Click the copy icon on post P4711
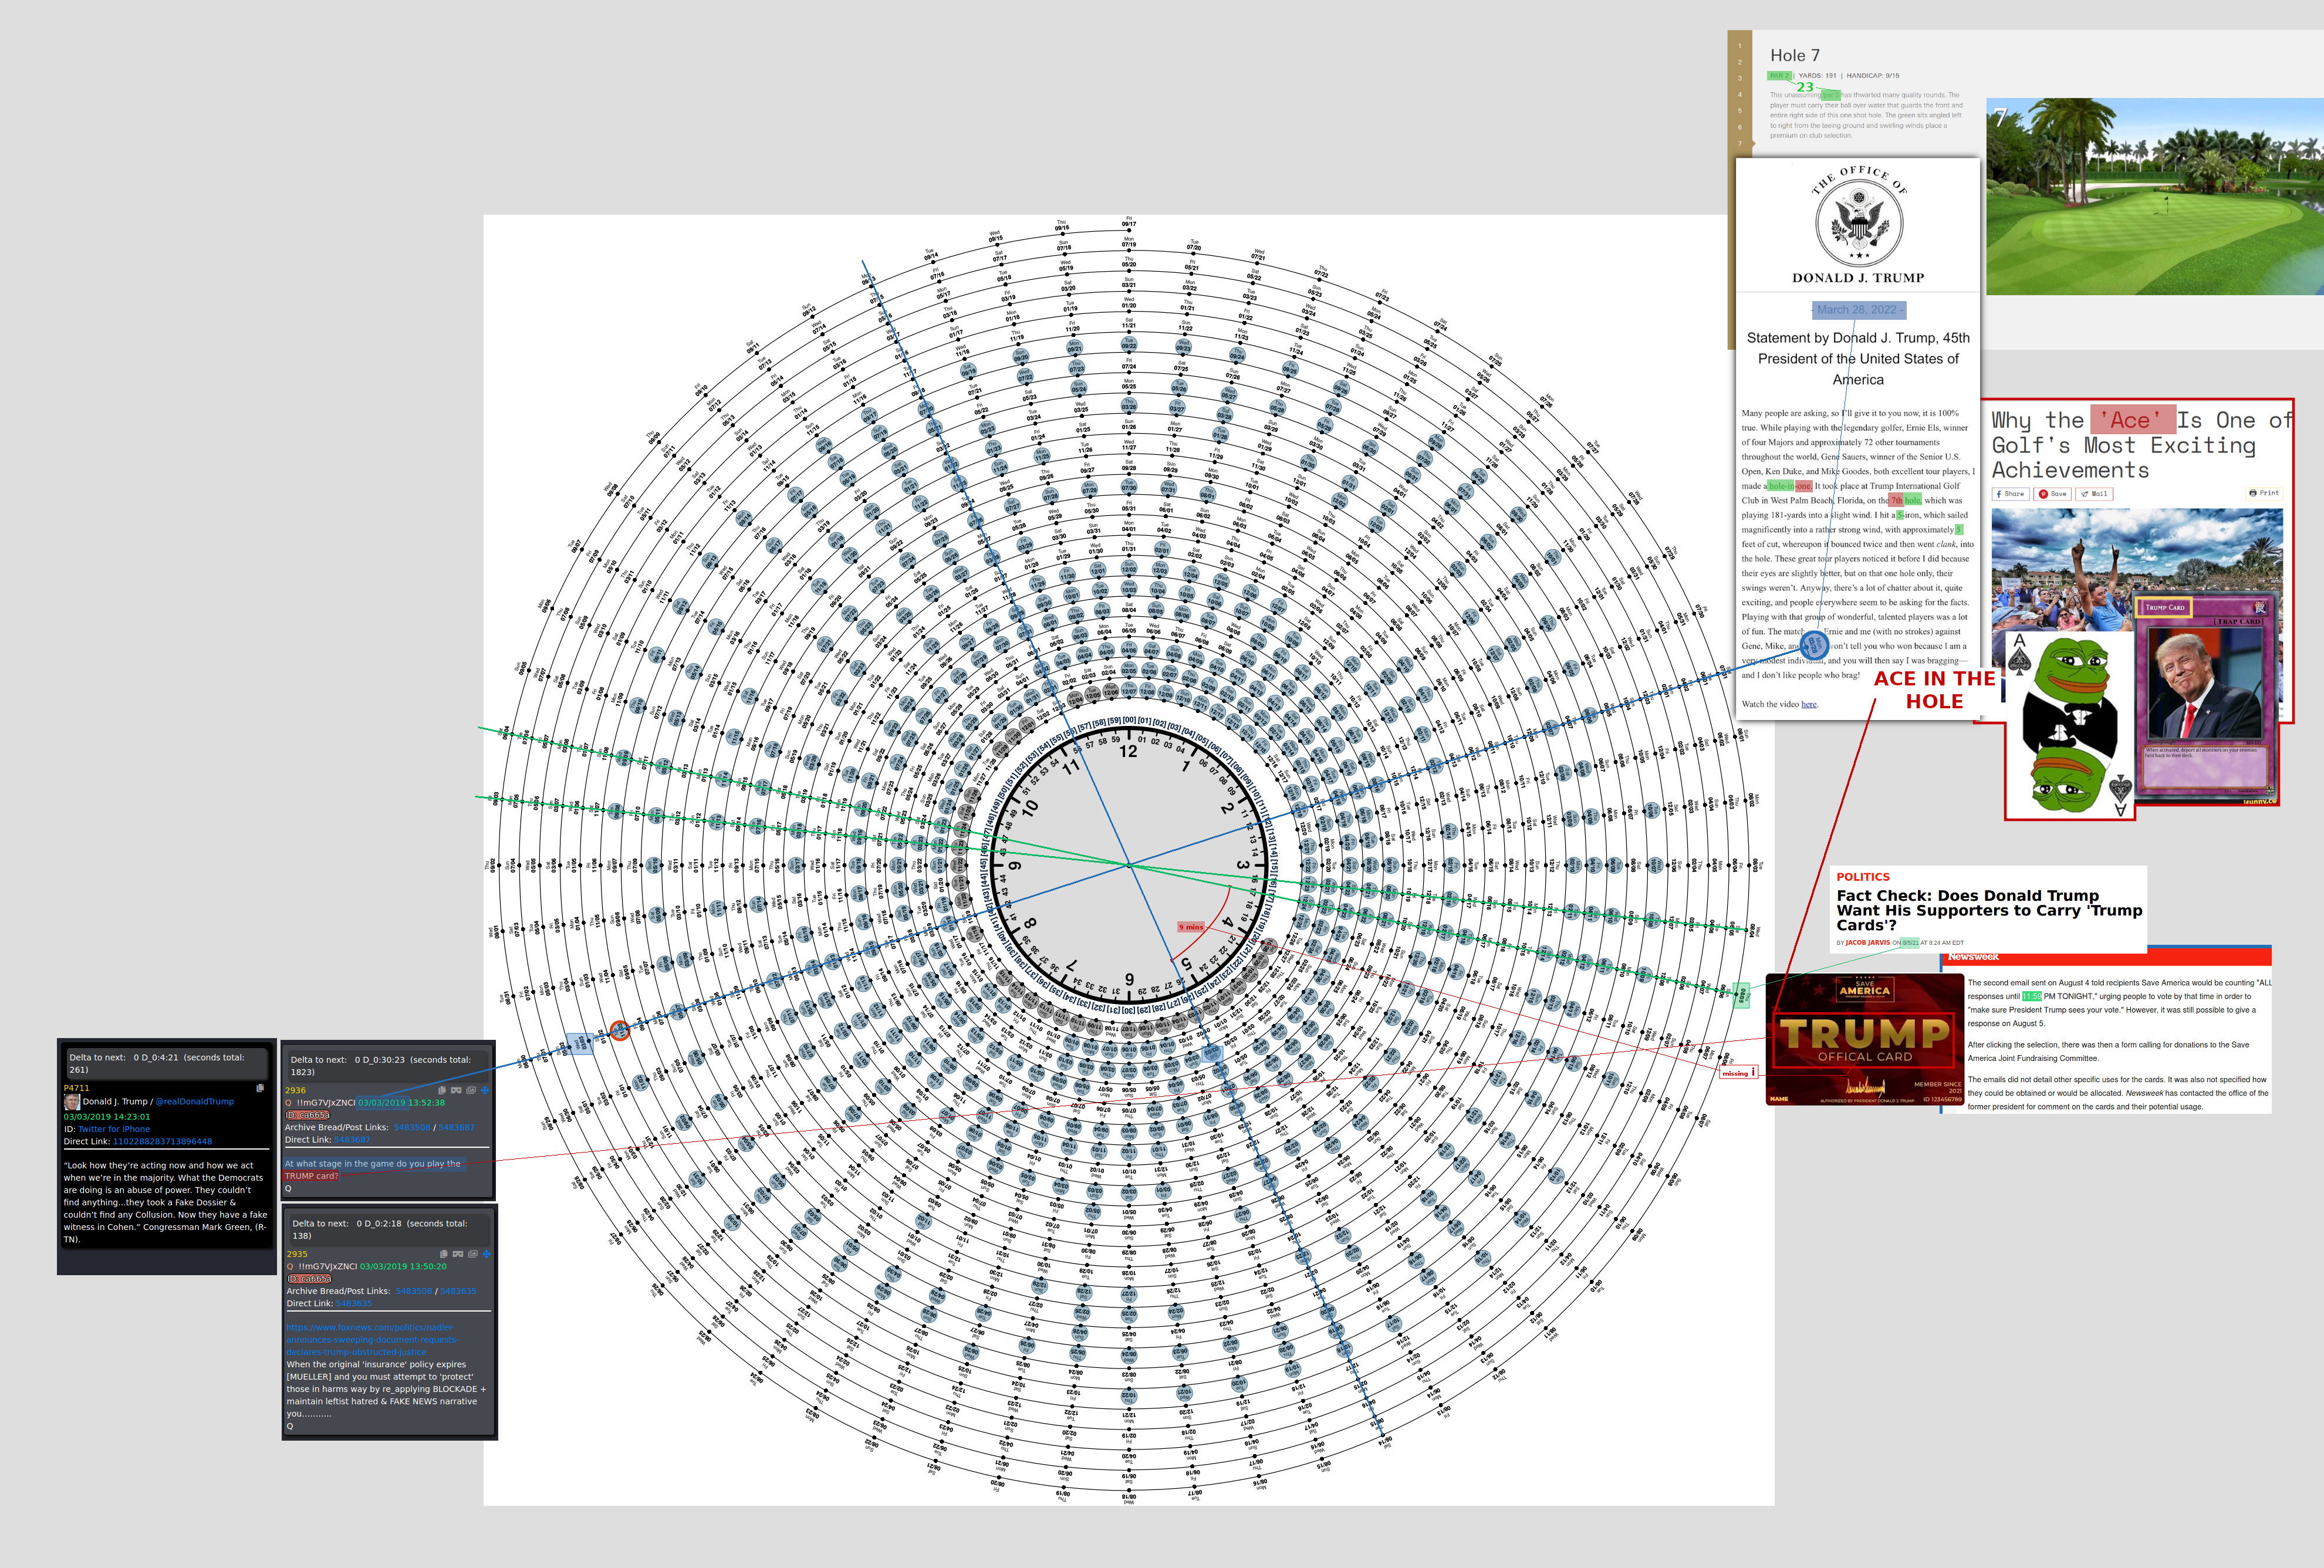 tap(260, 1088)
